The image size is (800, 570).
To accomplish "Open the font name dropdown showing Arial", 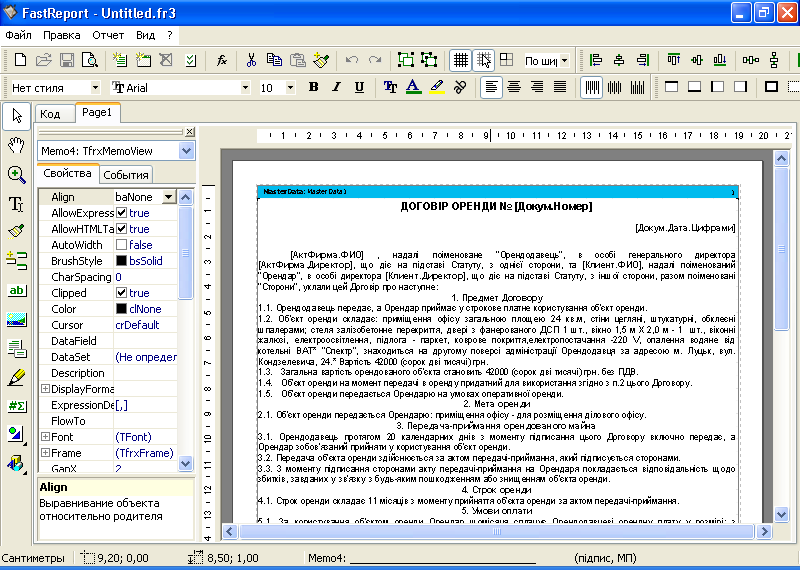I will pyautogui.click(x=245, y=88).
